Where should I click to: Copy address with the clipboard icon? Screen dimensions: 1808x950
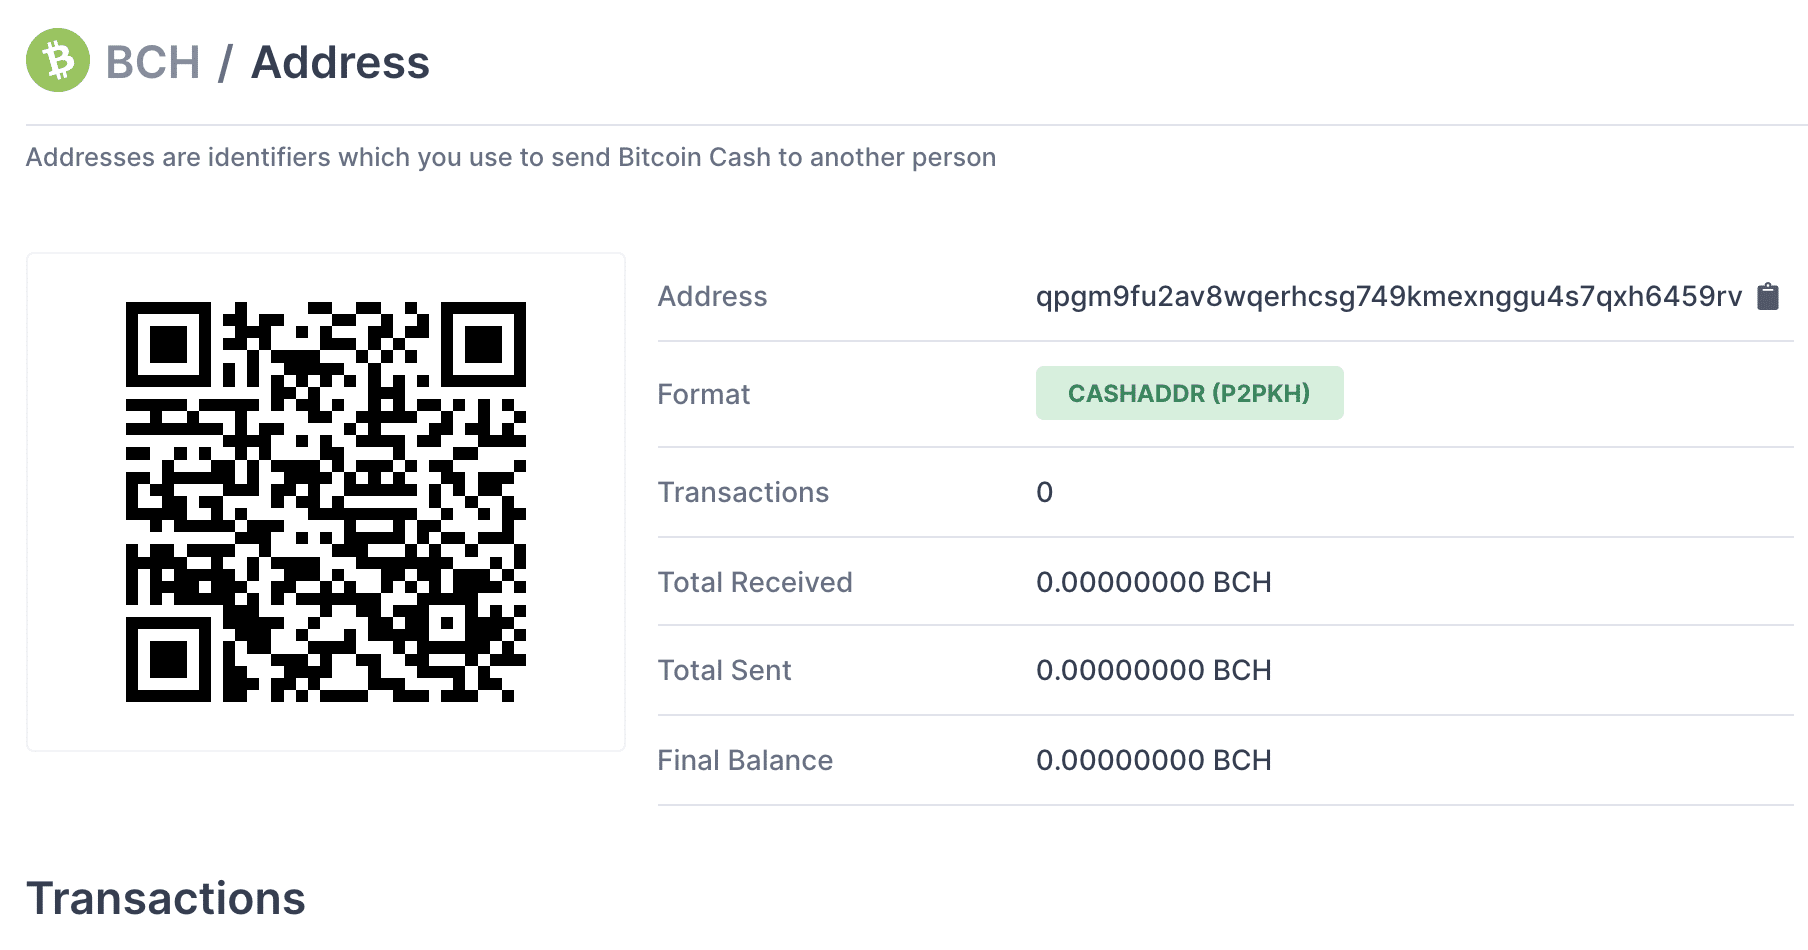(x=1768, y=296)
